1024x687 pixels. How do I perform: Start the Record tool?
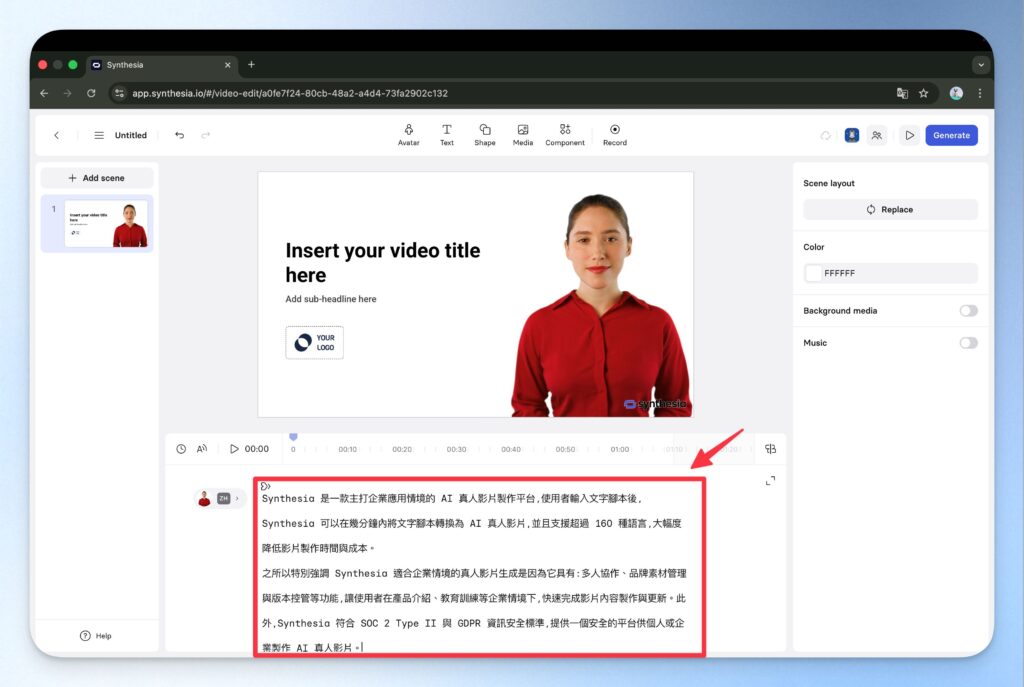coord(614,134)
